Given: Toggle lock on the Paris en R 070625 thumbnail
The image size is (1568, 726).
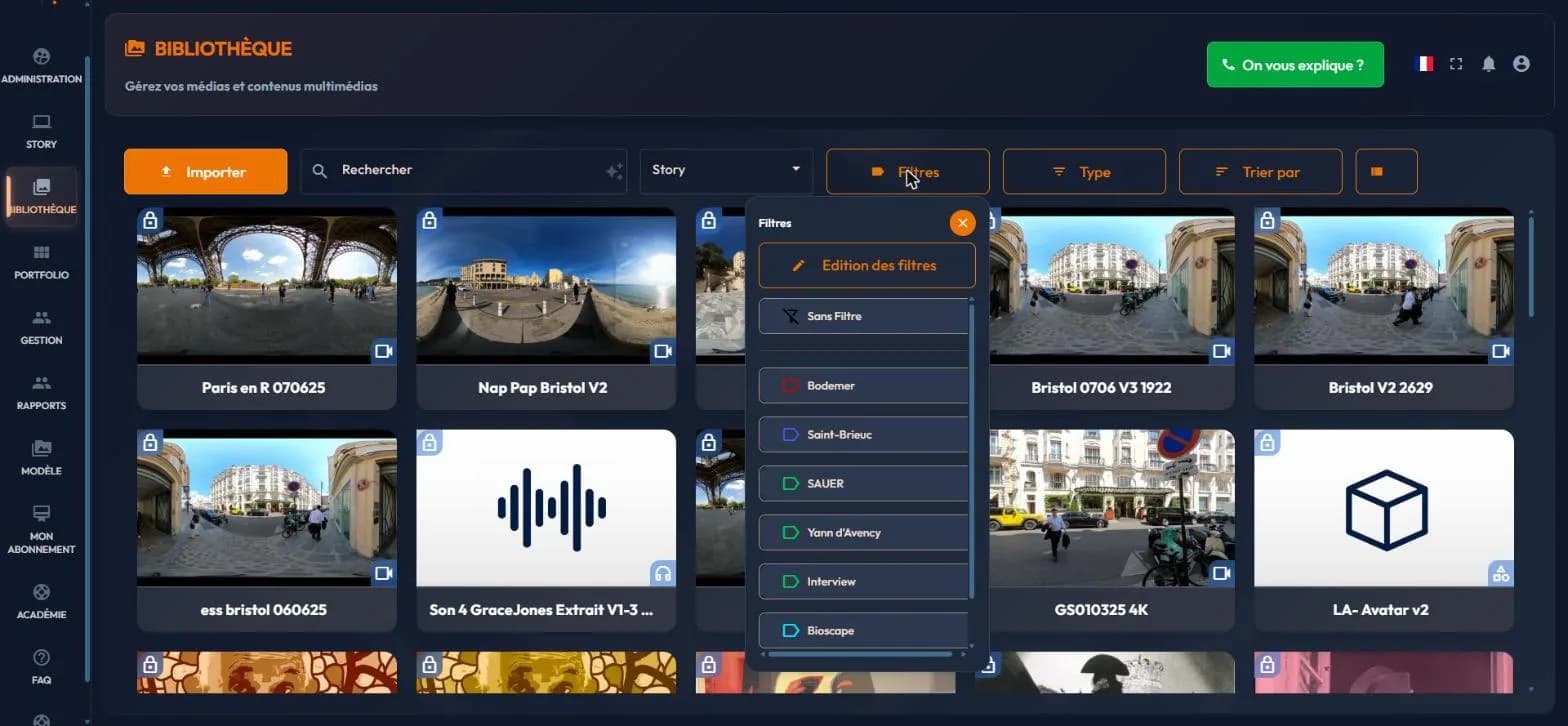Looking at the screenshot, I should [150, 220].
